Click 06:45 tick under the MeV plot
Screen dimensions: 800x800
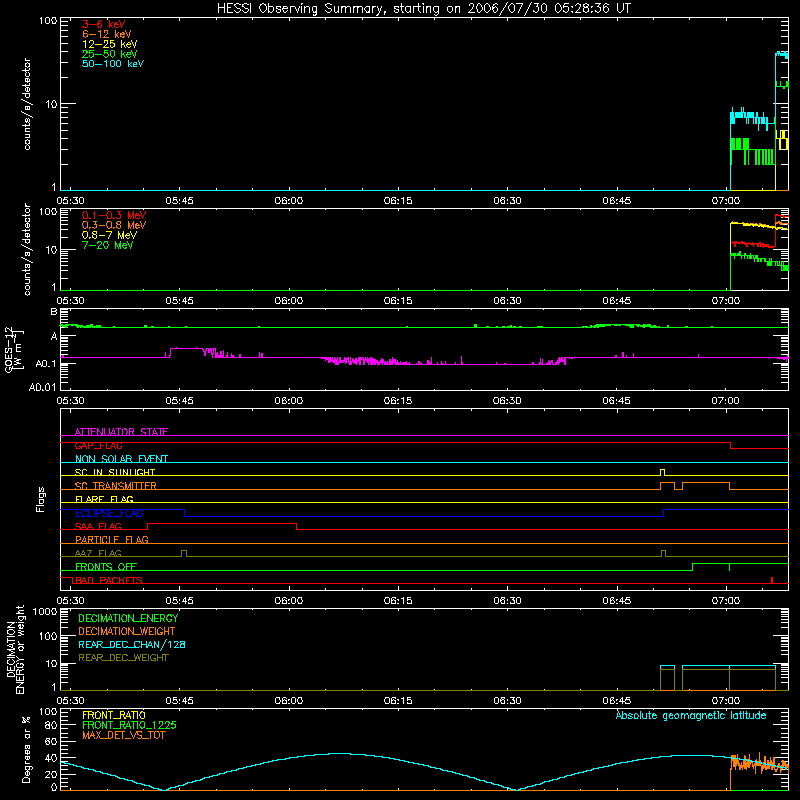[616, 301]
